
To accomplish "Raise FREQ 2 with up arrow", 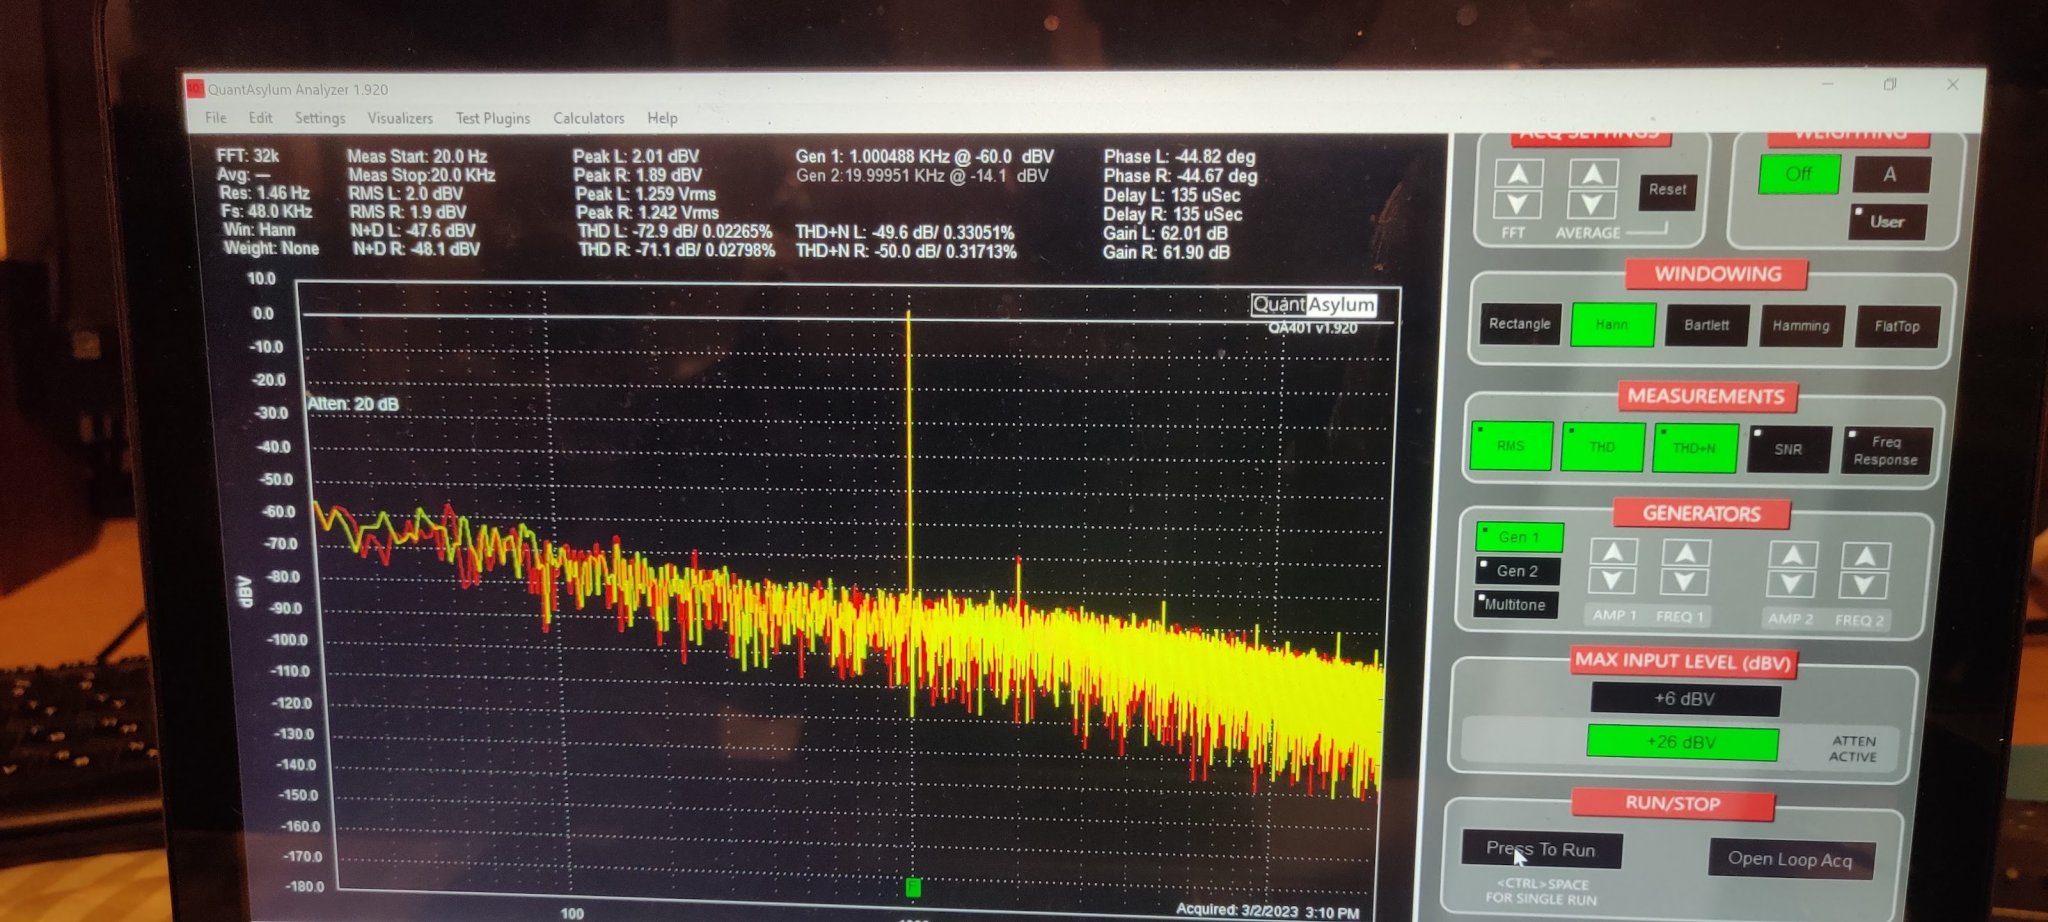I will tap(1865, 556).
